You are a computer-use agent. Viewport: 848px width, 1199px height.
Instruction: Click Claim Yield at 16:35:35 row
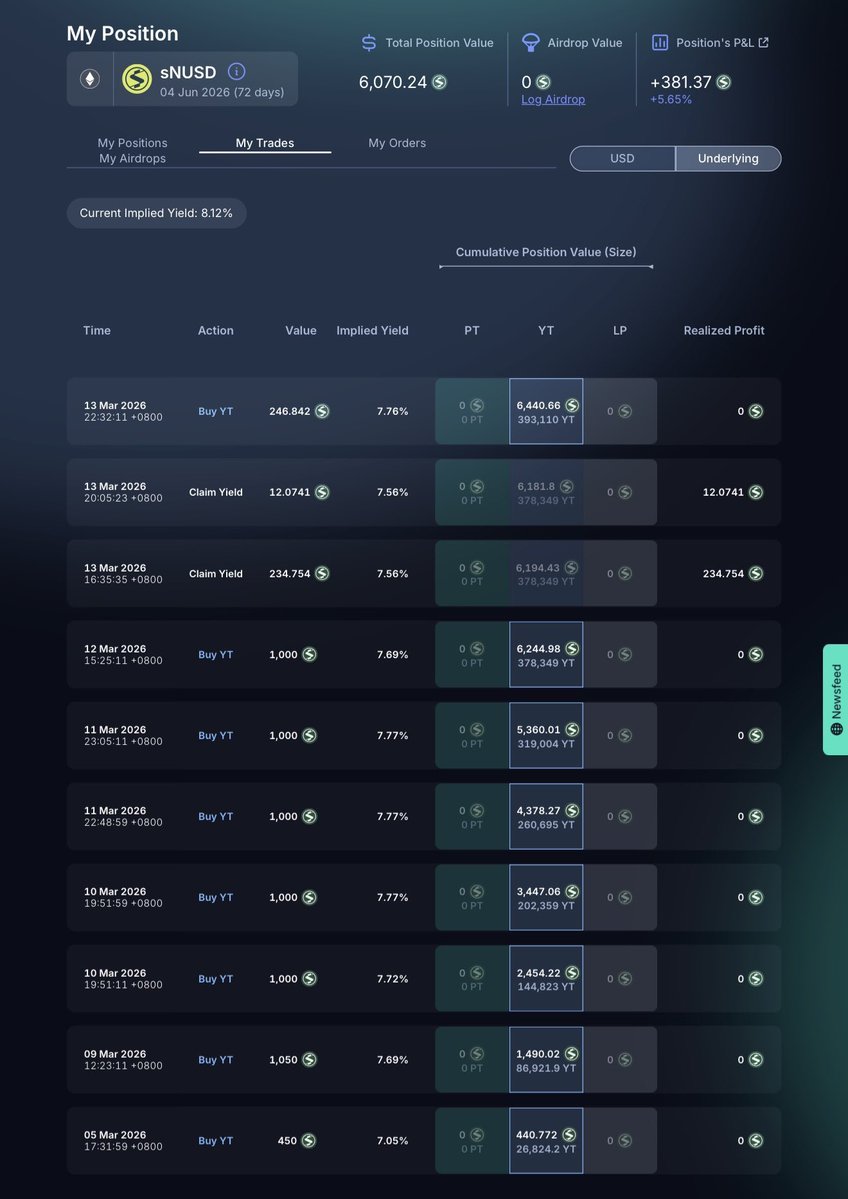(216, 574)
